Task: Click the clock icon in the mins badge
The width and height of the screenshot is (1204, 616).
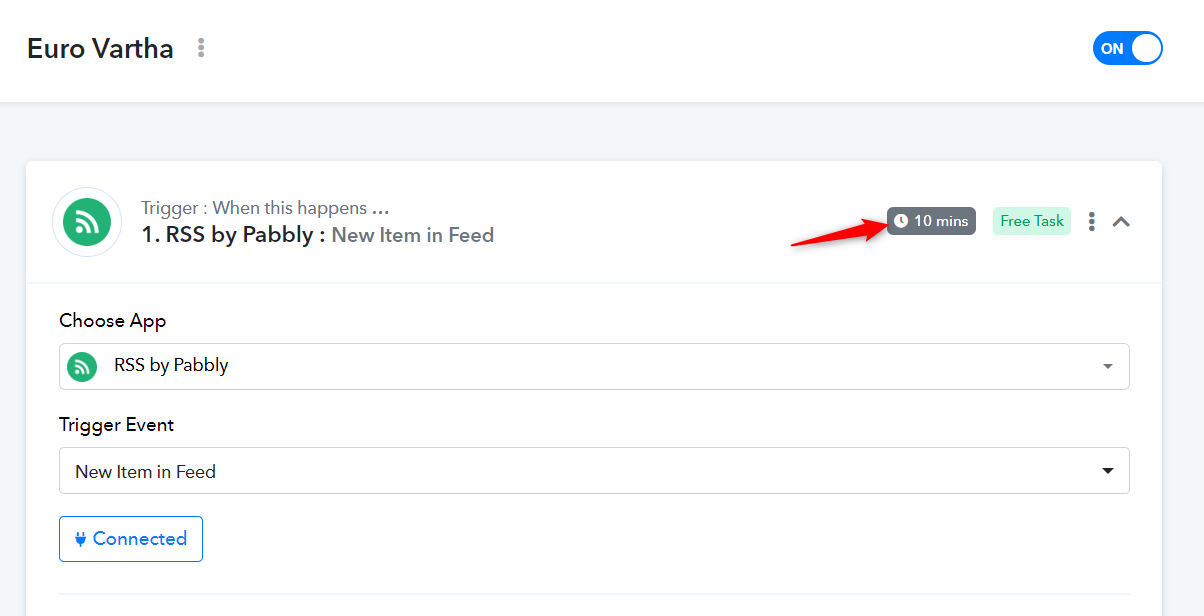Action: click(901, 221)
